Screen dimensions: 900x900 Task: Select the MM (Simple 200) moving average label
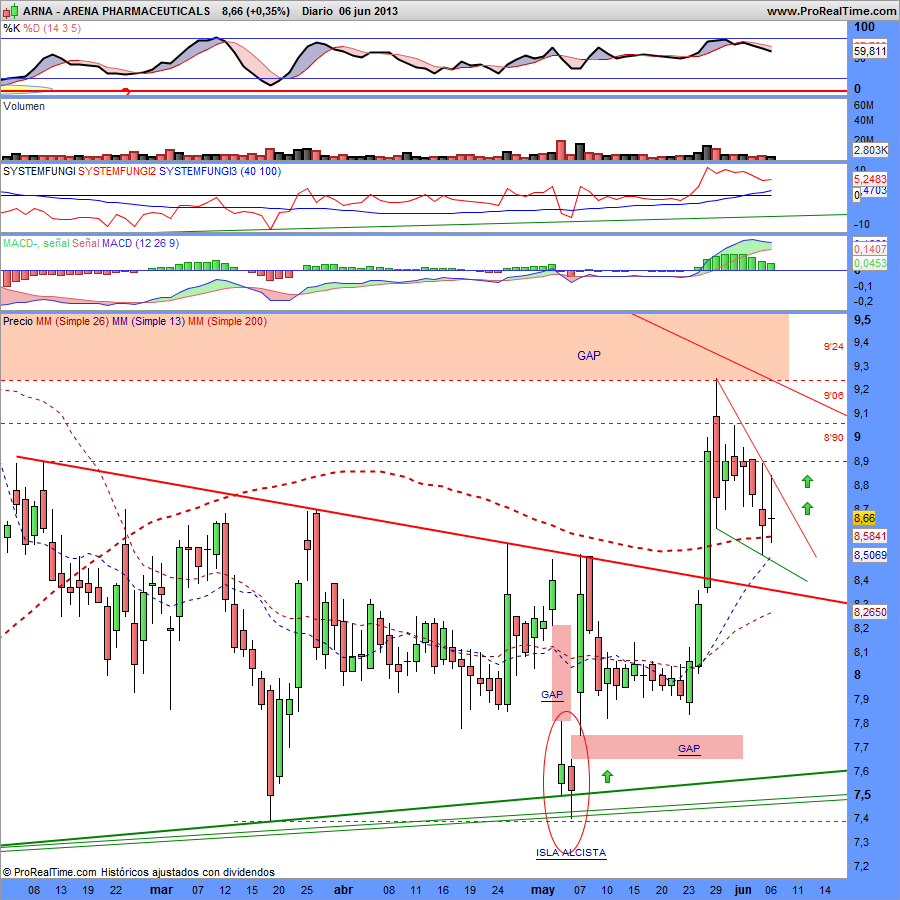[227, 321]
